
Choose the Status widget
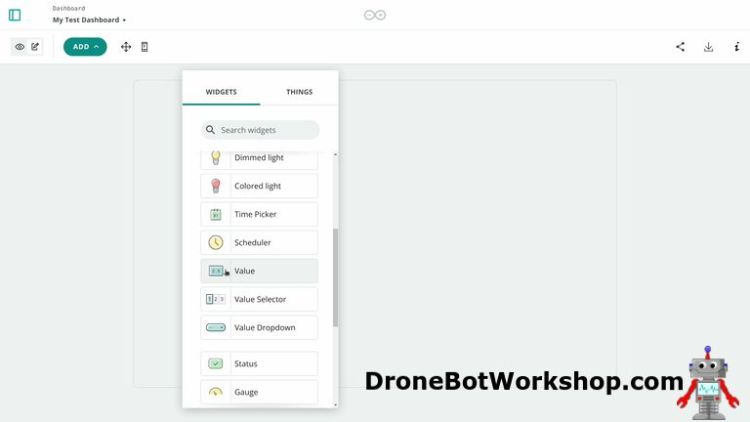coord(259,364)
